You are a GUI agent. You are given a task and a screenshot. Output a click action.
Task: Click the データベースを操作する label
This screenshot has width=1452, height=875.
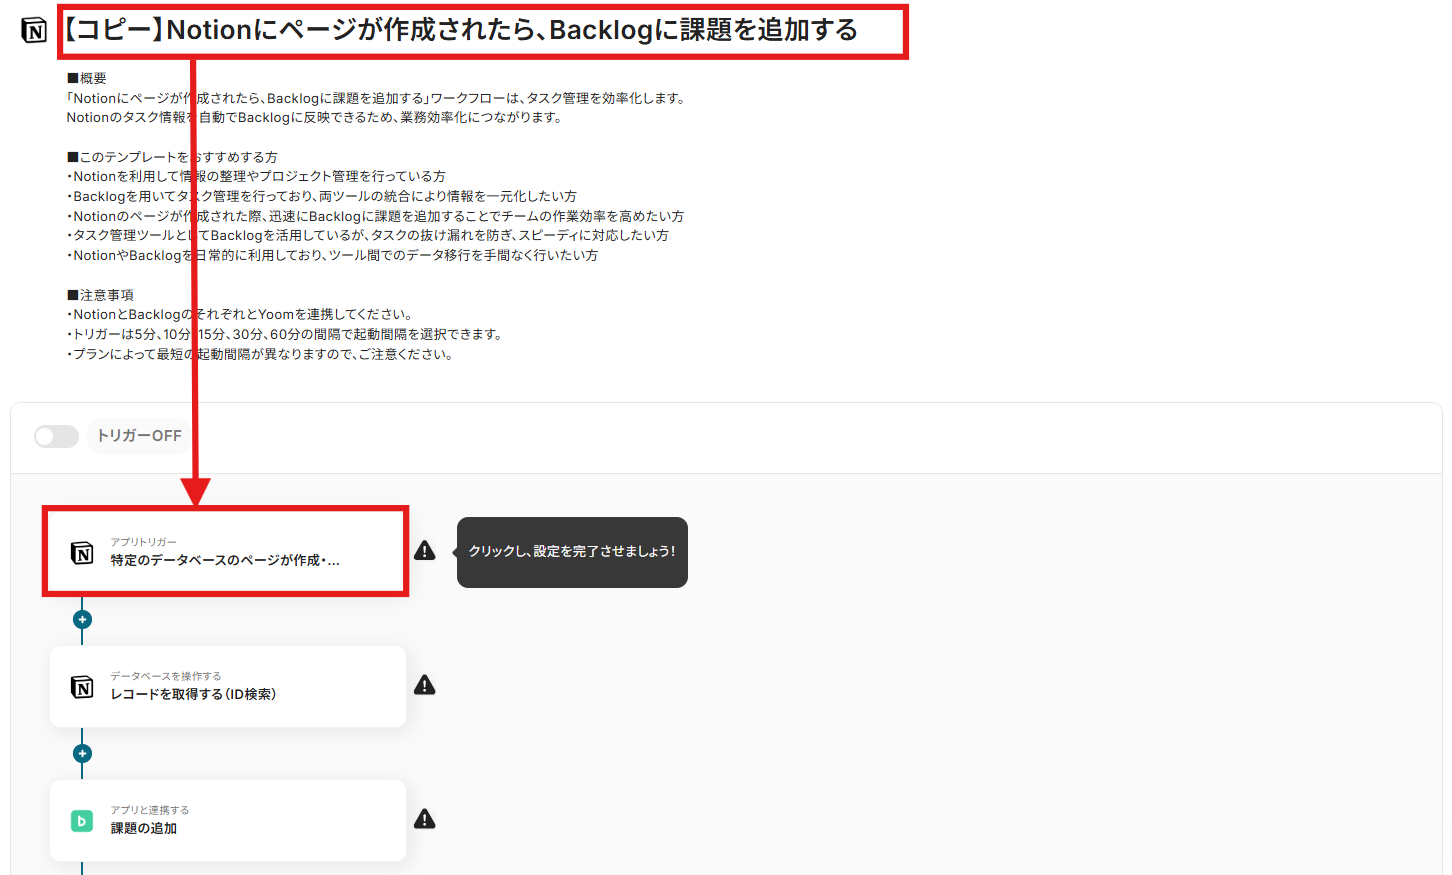pyautogui.click(x=166, y=676)
